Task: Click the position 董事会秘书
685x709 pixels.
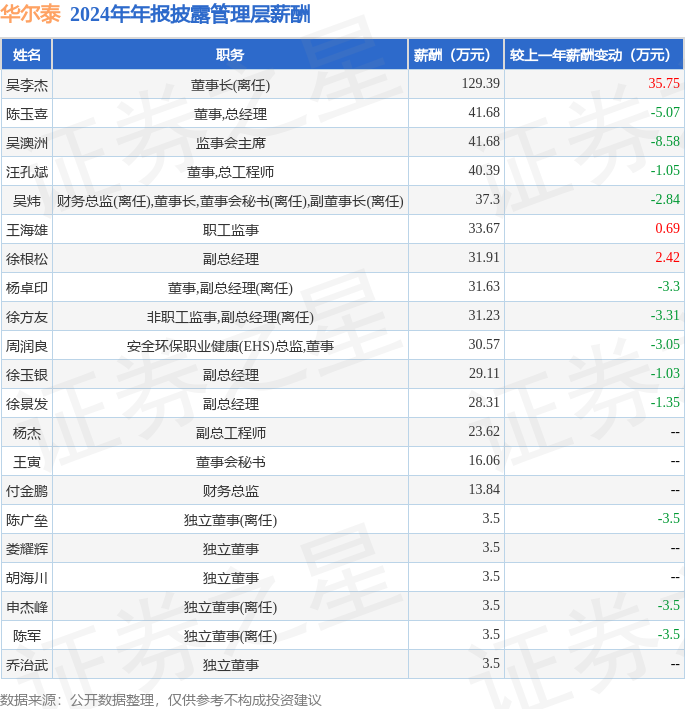Action: click(230, 462)
